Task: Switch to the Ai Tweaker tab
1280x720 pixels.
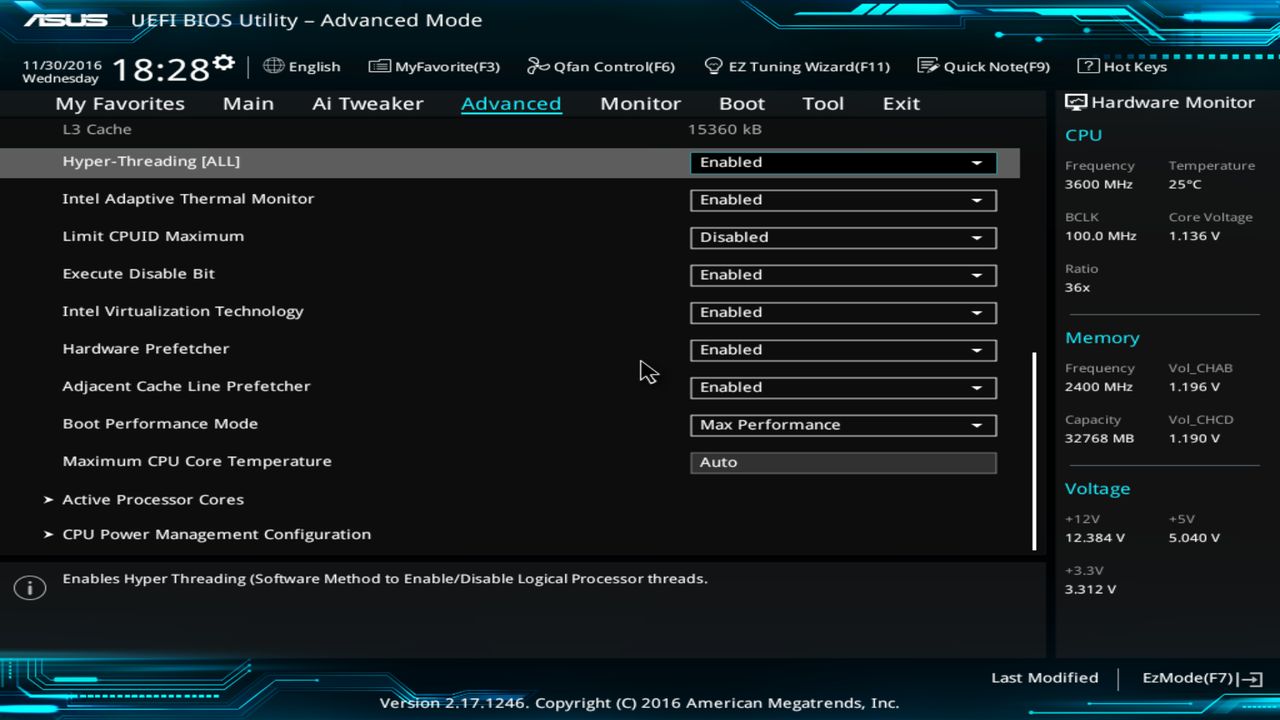Action: tap(367, 103)
